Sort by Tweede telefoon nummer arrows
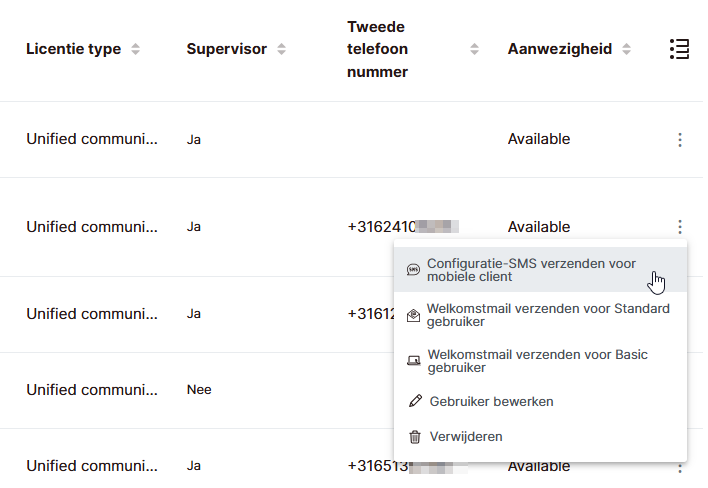The height and width of the screenshot is (488, 708). click(474, 49)
